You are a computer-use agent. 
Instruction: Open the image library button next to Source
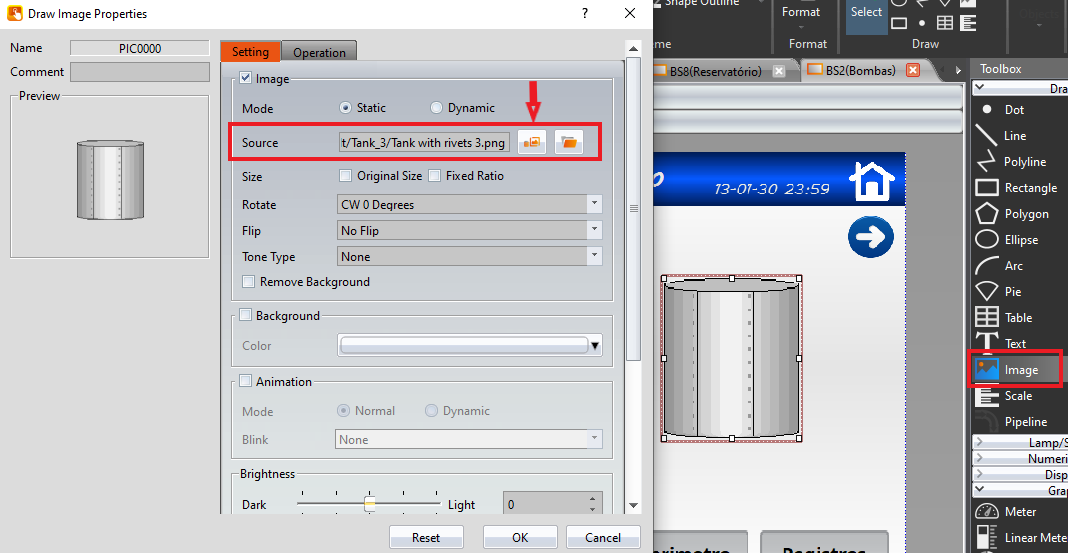click(x=532, y=143)
